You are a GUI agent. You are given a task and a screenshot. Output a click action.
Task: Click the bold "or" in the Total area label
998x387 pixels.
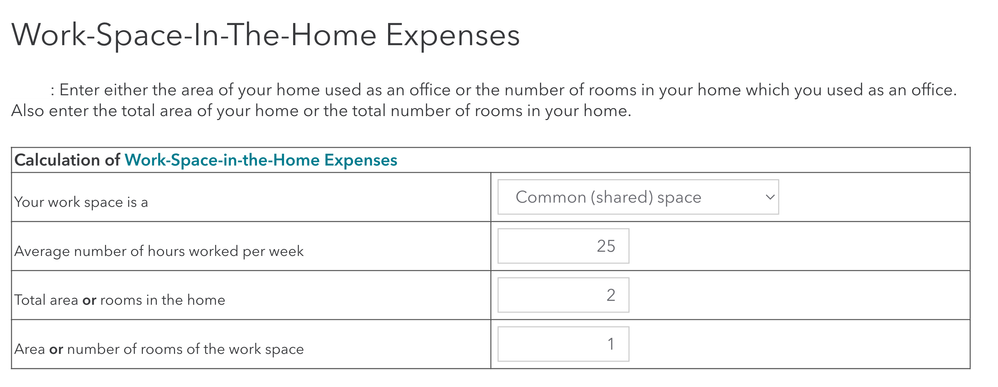pyautogui.click(x=89, y=300)
